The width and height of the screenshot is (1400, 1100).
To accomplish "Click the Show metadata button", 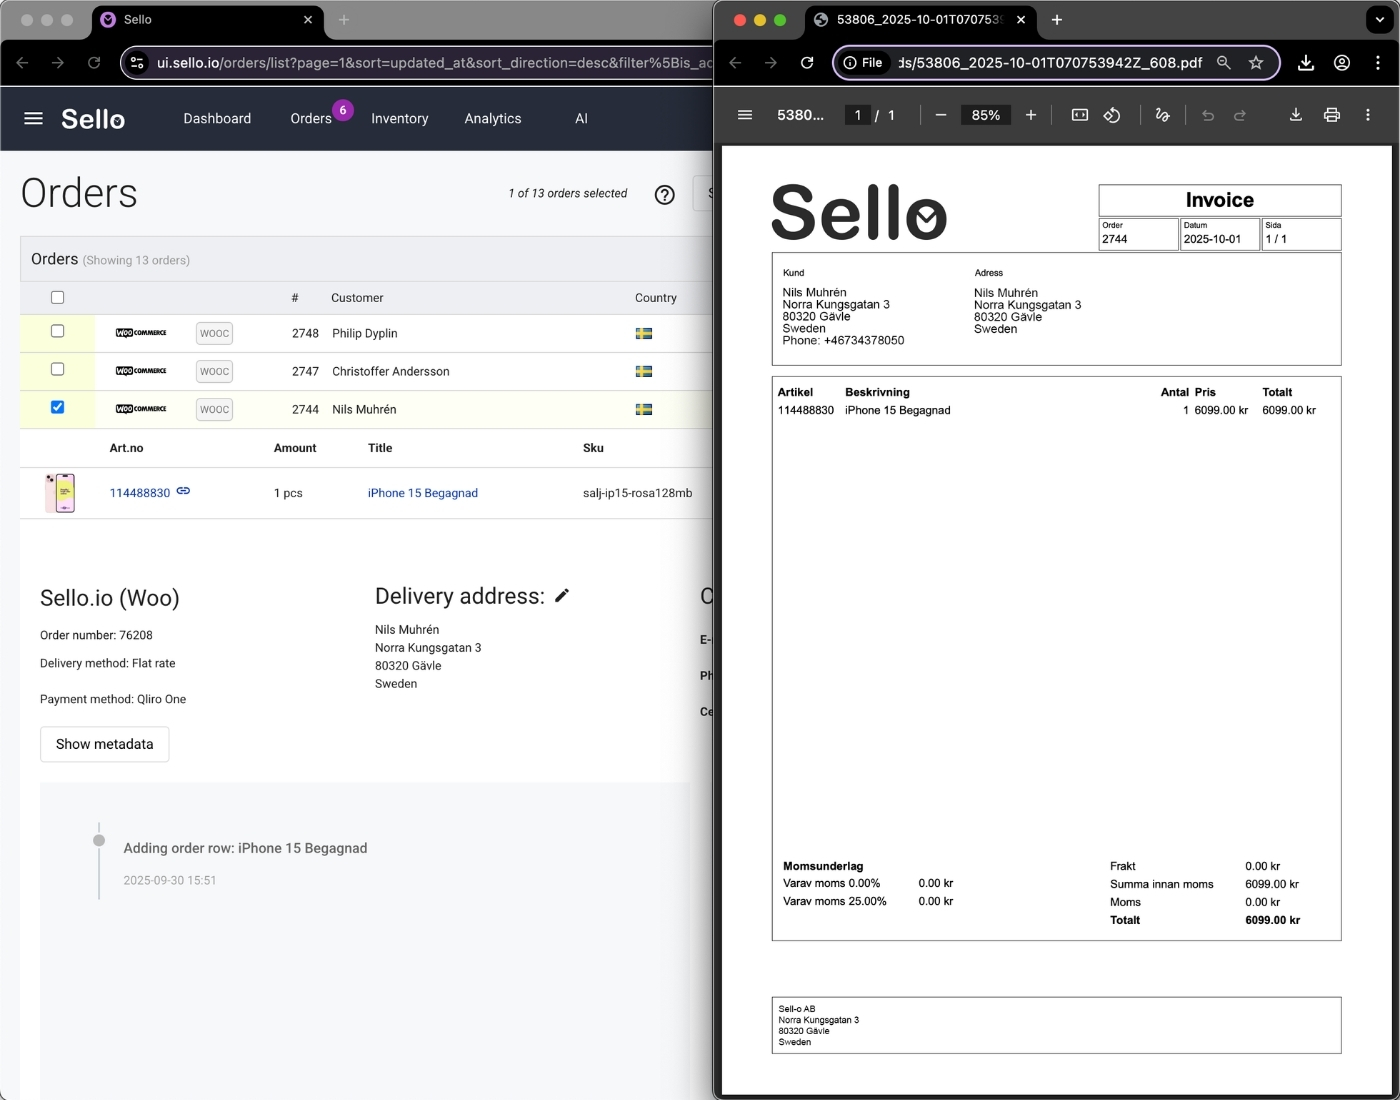I will pyautogui.click(x=104, y=744).
